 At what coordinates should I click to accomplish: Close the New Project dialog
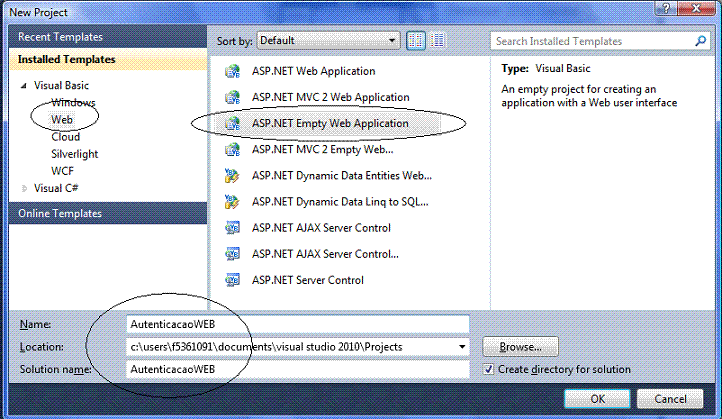(697, 8)
